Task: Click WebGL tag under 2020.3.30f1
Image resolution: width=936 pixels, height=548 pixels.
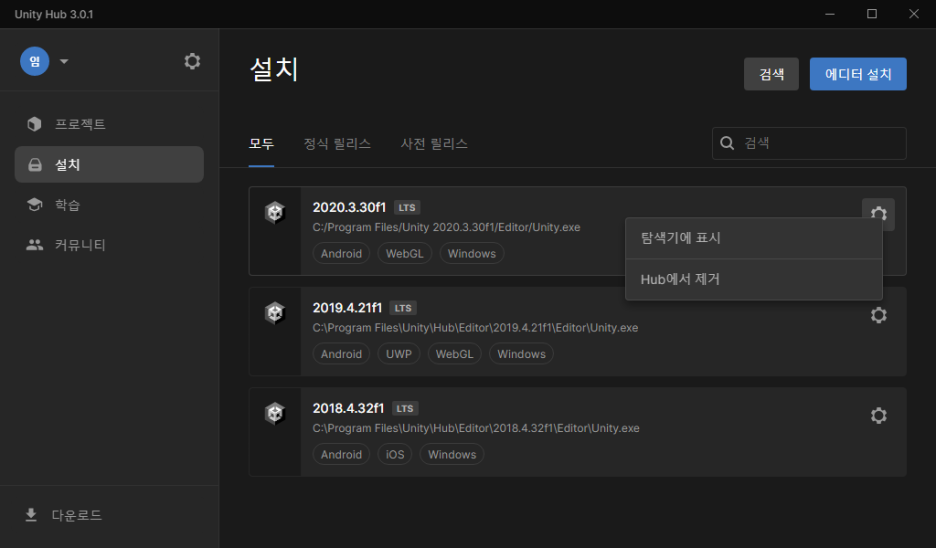Action: tap(404, 254)
